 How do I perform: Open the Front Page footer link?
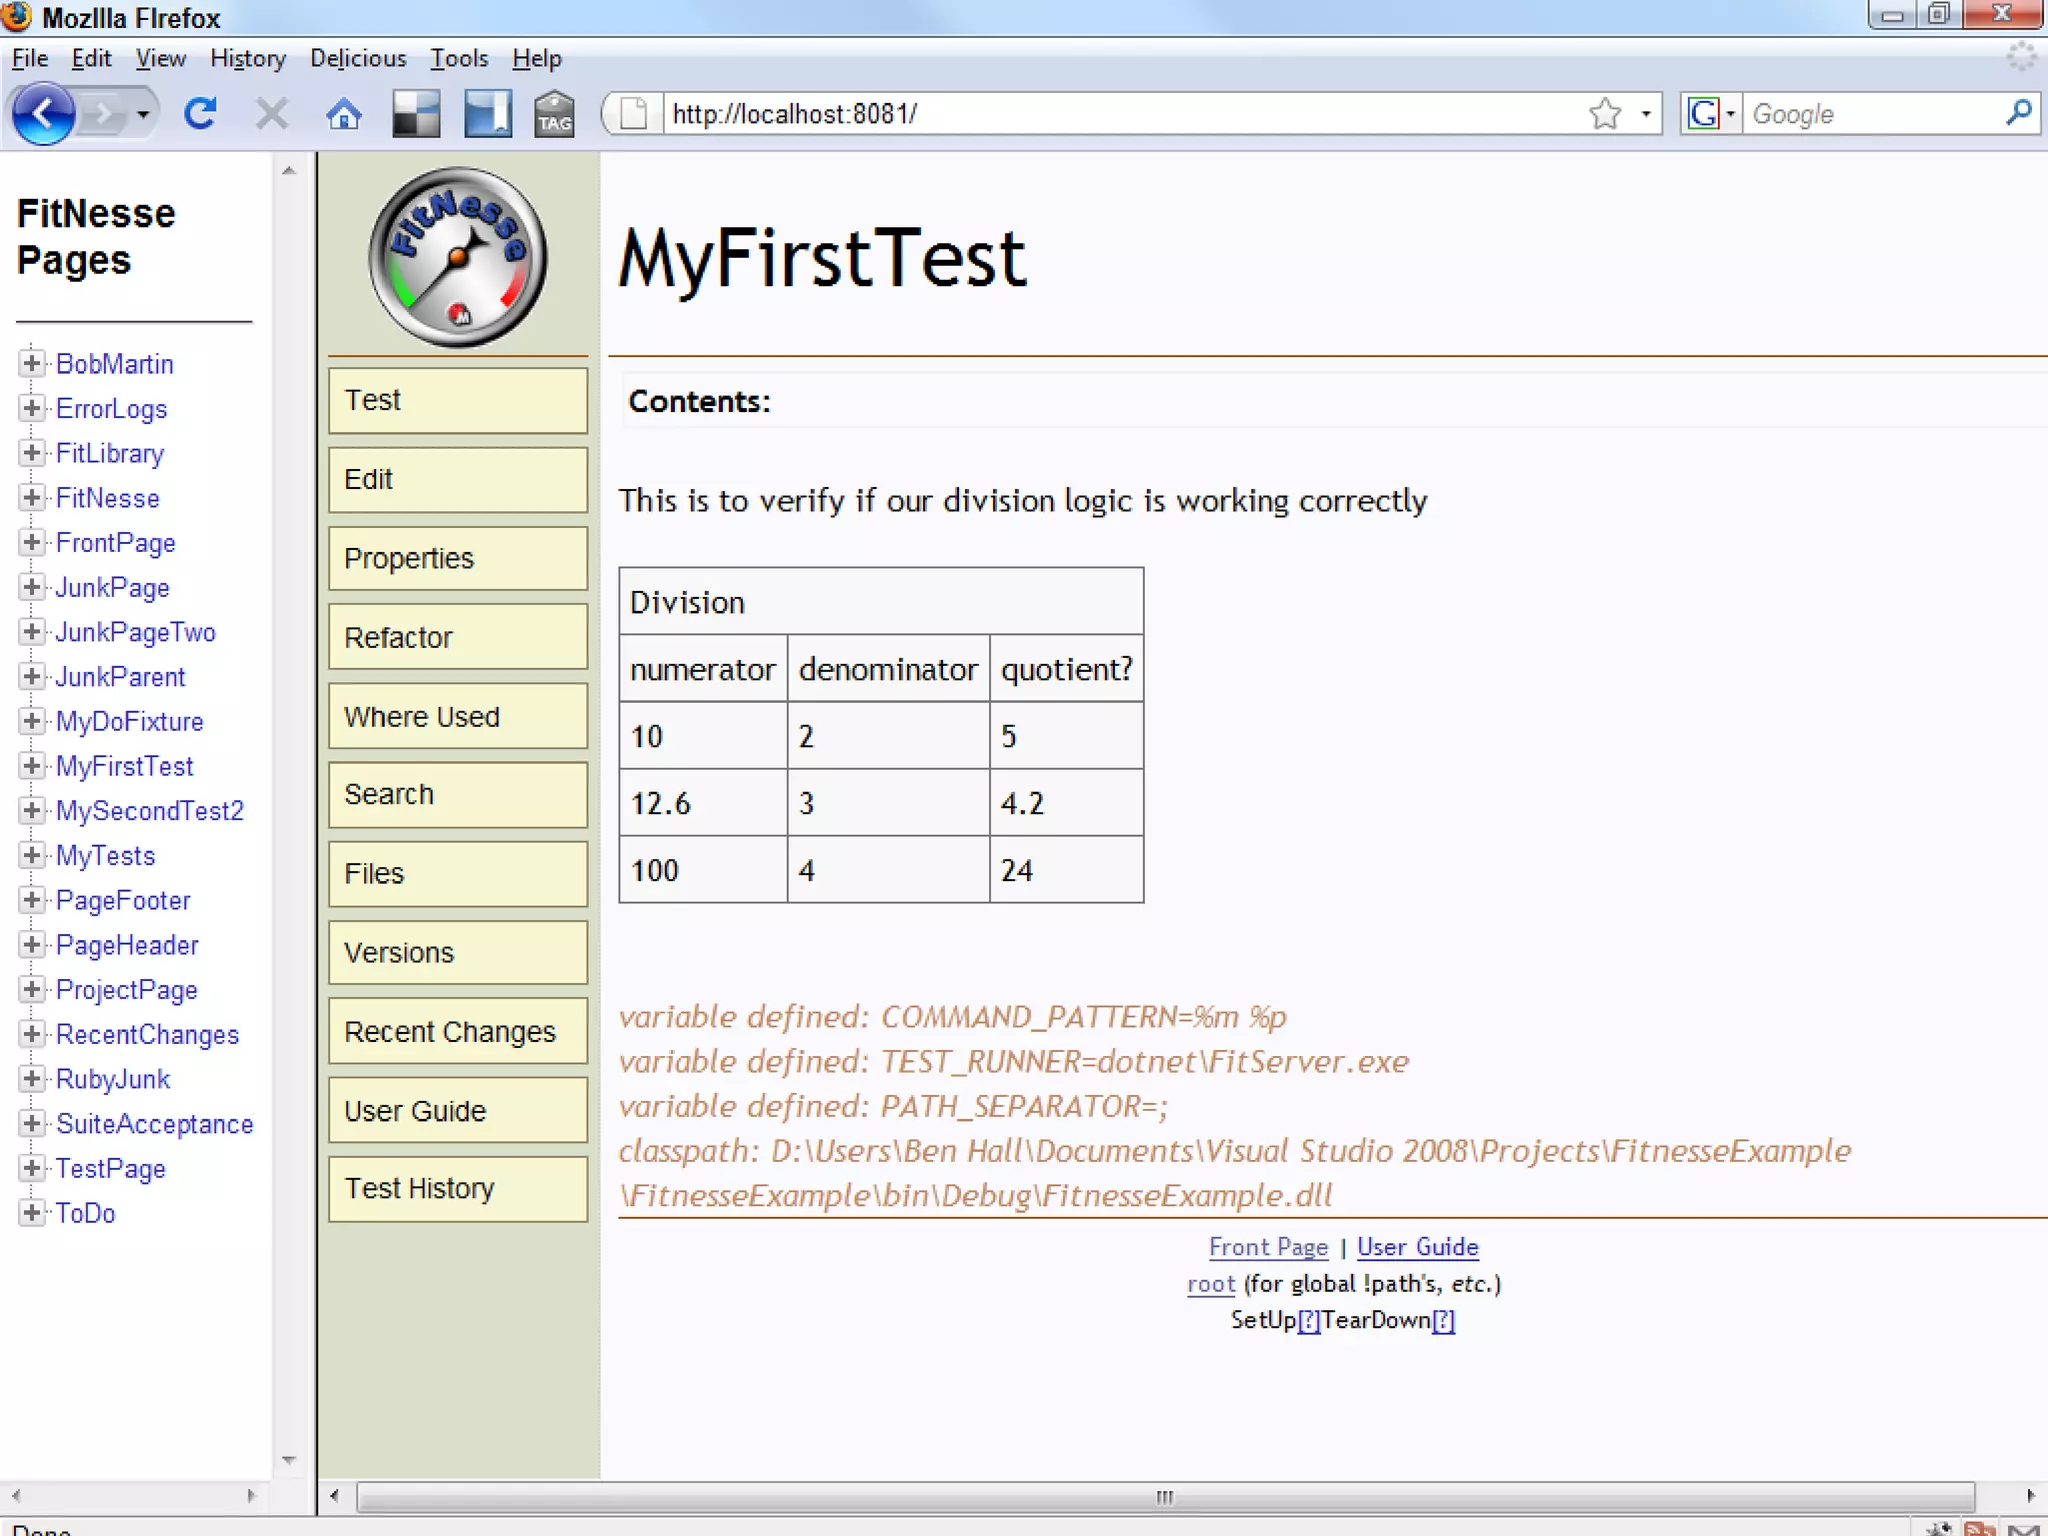(x=1267, y=1247)
